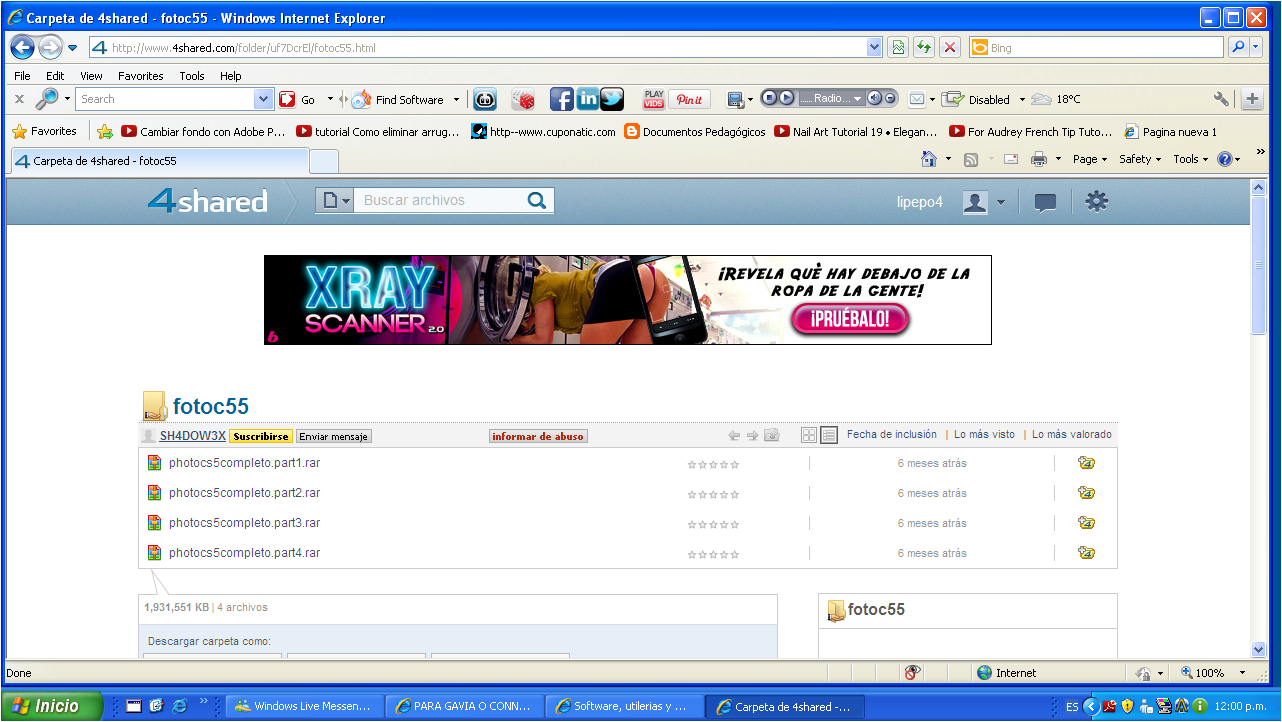Click the IE Print icon
The width and height of the screenshot is (1282, 722).
click(x=1039, y=159)
